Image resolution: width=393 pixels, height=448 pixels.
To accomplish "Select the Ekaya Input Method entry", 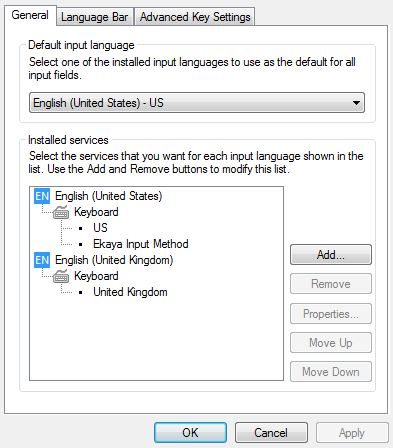I will [x=141, y=244].
